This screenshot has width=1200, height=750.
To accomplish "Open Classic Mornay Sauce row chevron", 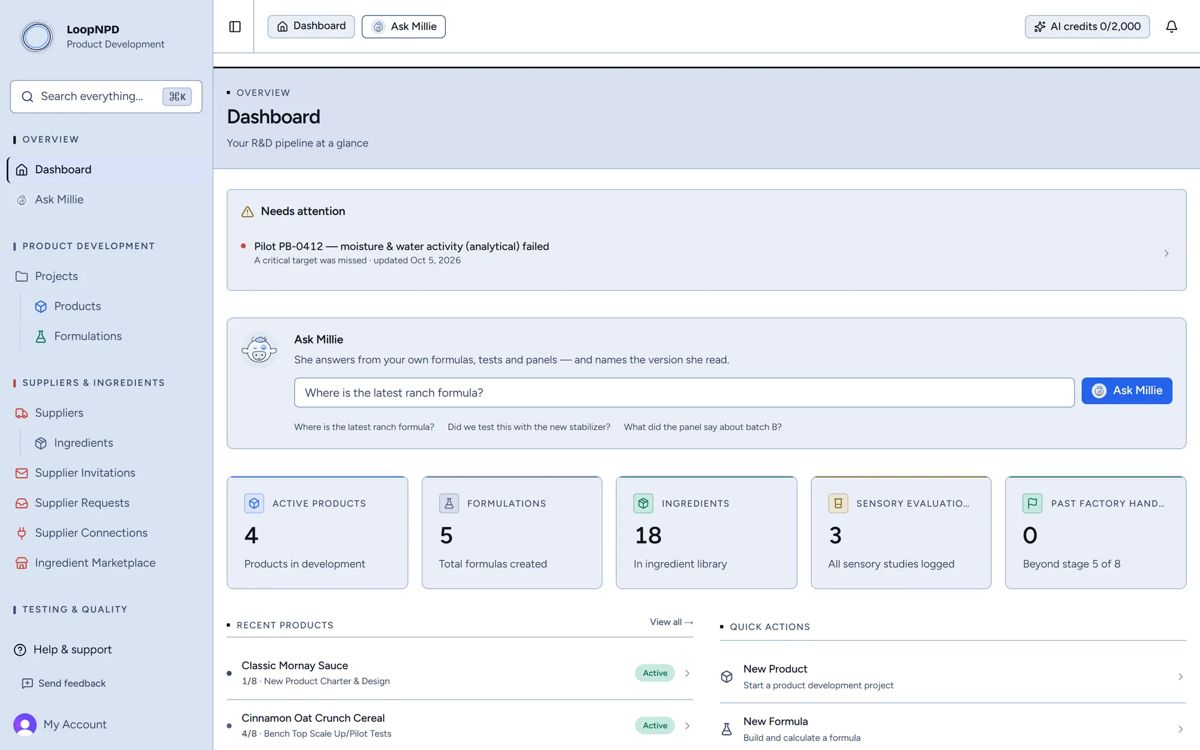I will click(x=687, y=673).
